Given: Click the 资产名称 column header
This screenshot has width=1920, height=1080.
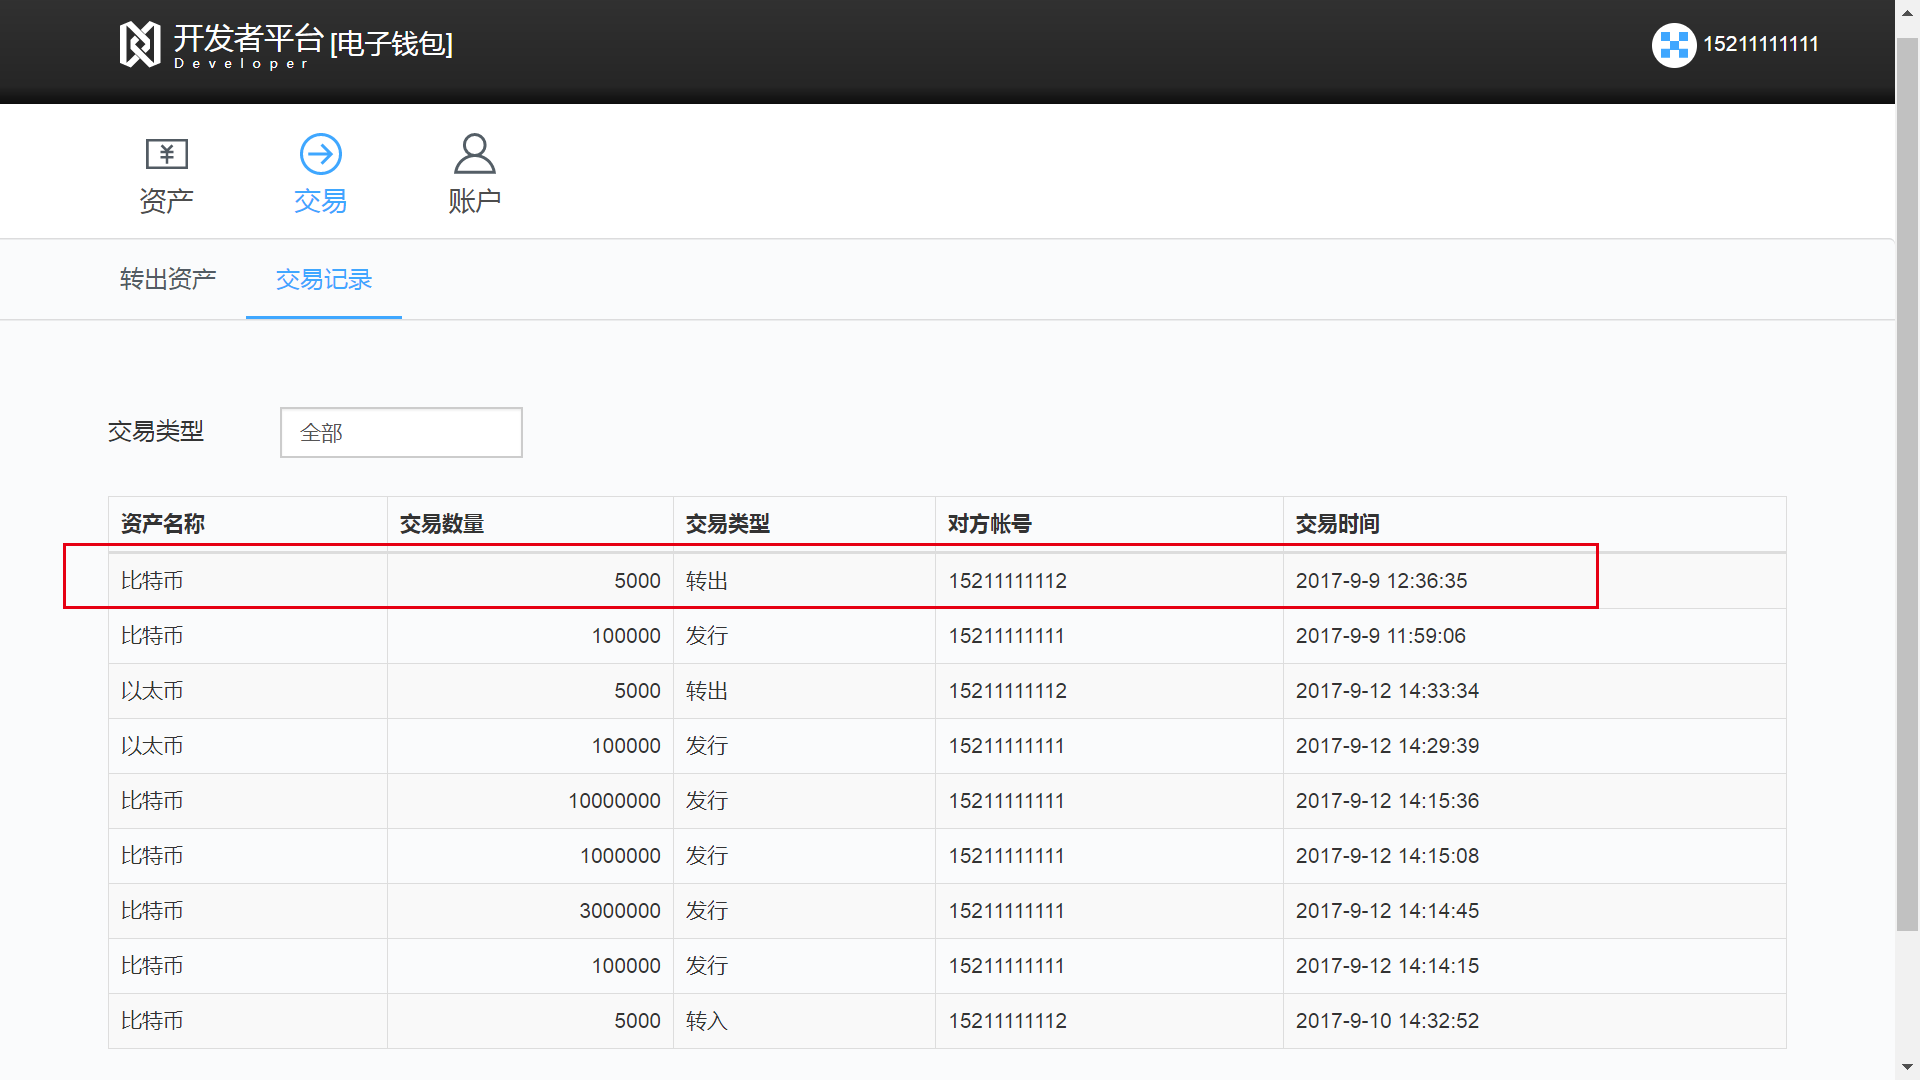Looking at the screenshot, I should [x=163, y=524].
